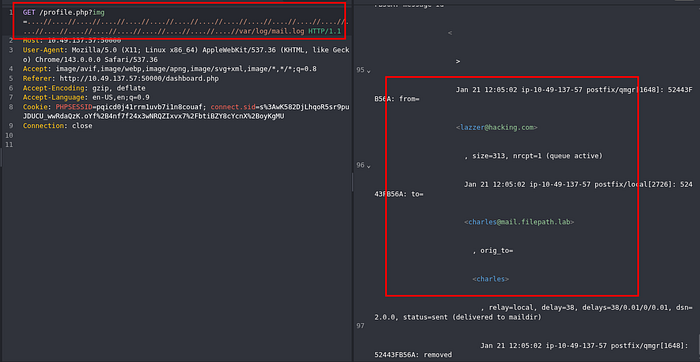Click the /var/log/mail.log path in the payload

[272, 32]
